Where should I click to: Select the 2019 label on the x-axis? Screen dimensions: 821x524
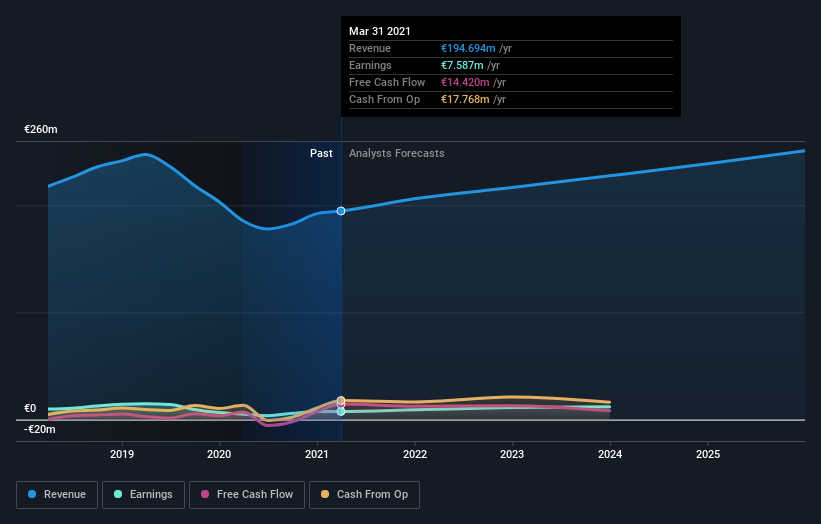(122, 454)
